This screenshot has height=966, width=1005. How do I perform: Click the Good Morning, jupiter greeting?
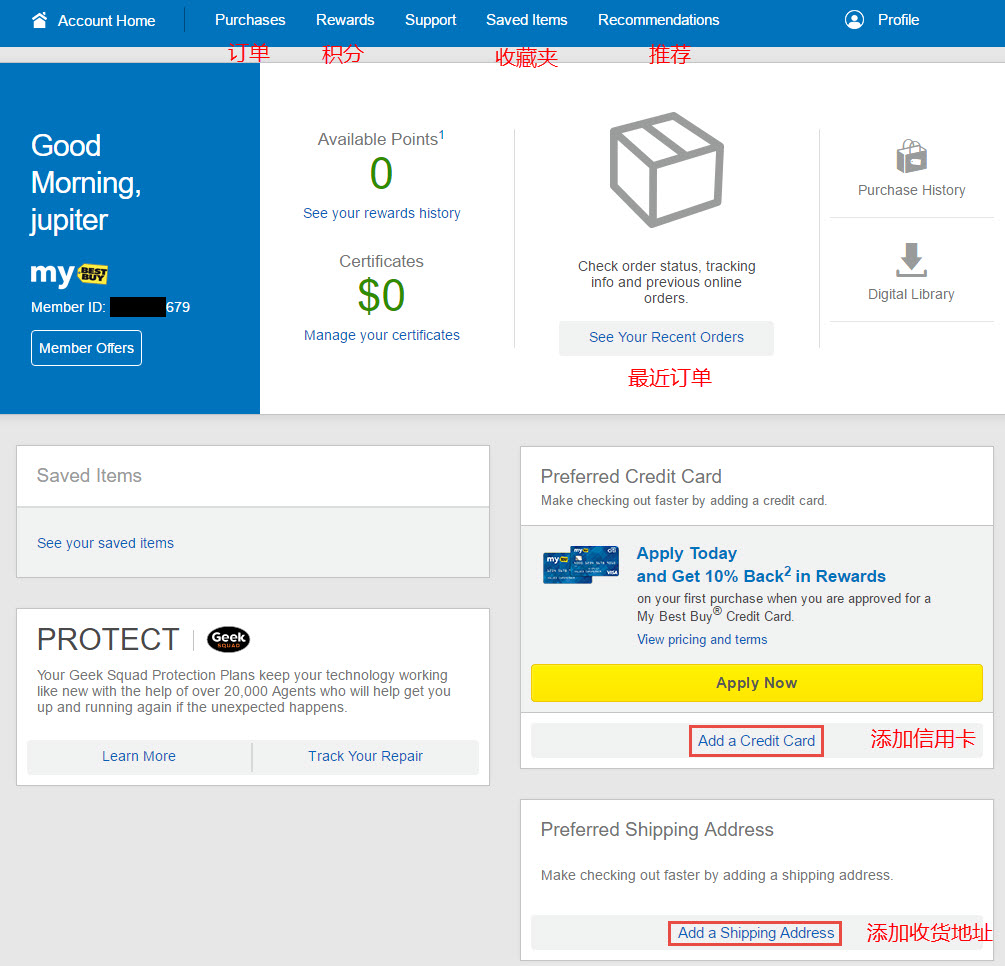click(86, 183)
